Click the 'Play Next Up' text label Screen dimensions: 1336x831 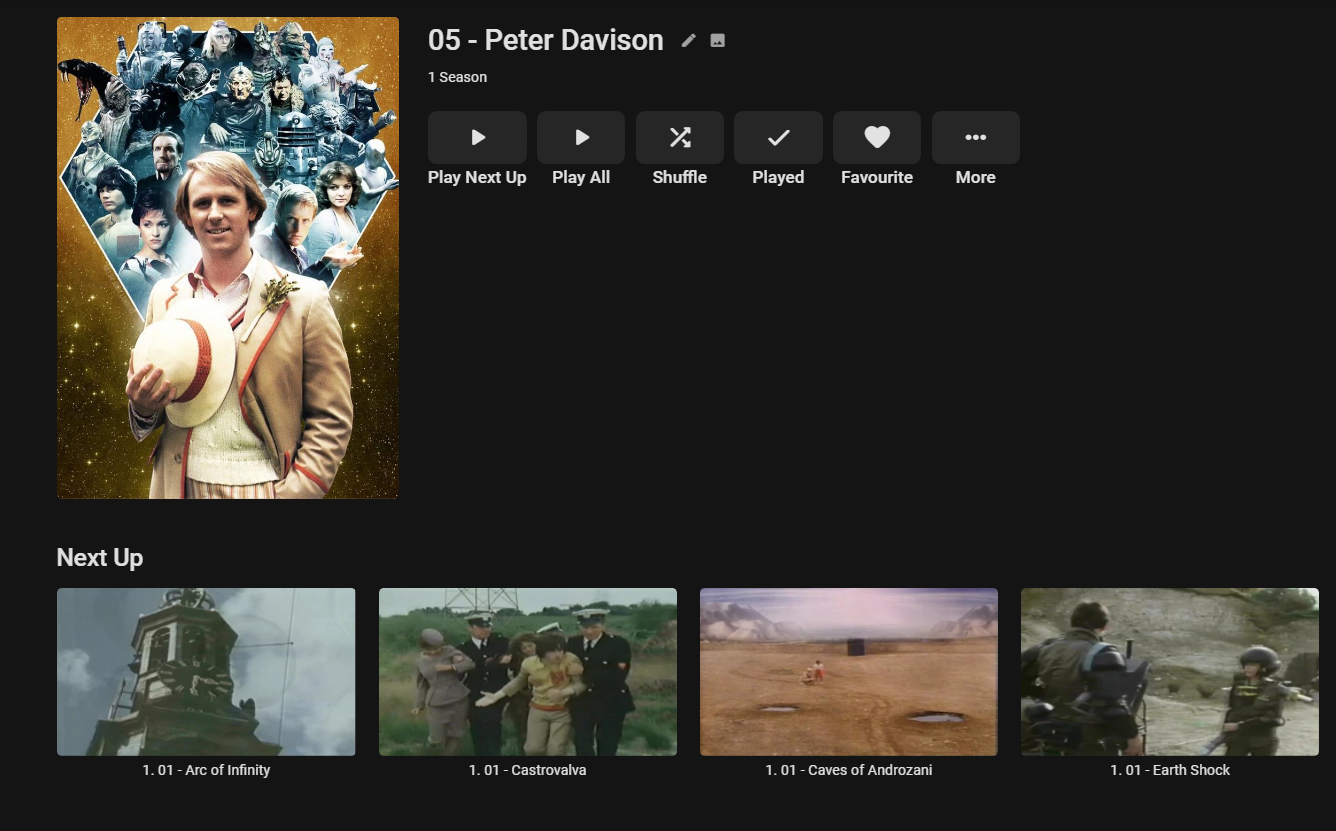[x=477, y=177]
